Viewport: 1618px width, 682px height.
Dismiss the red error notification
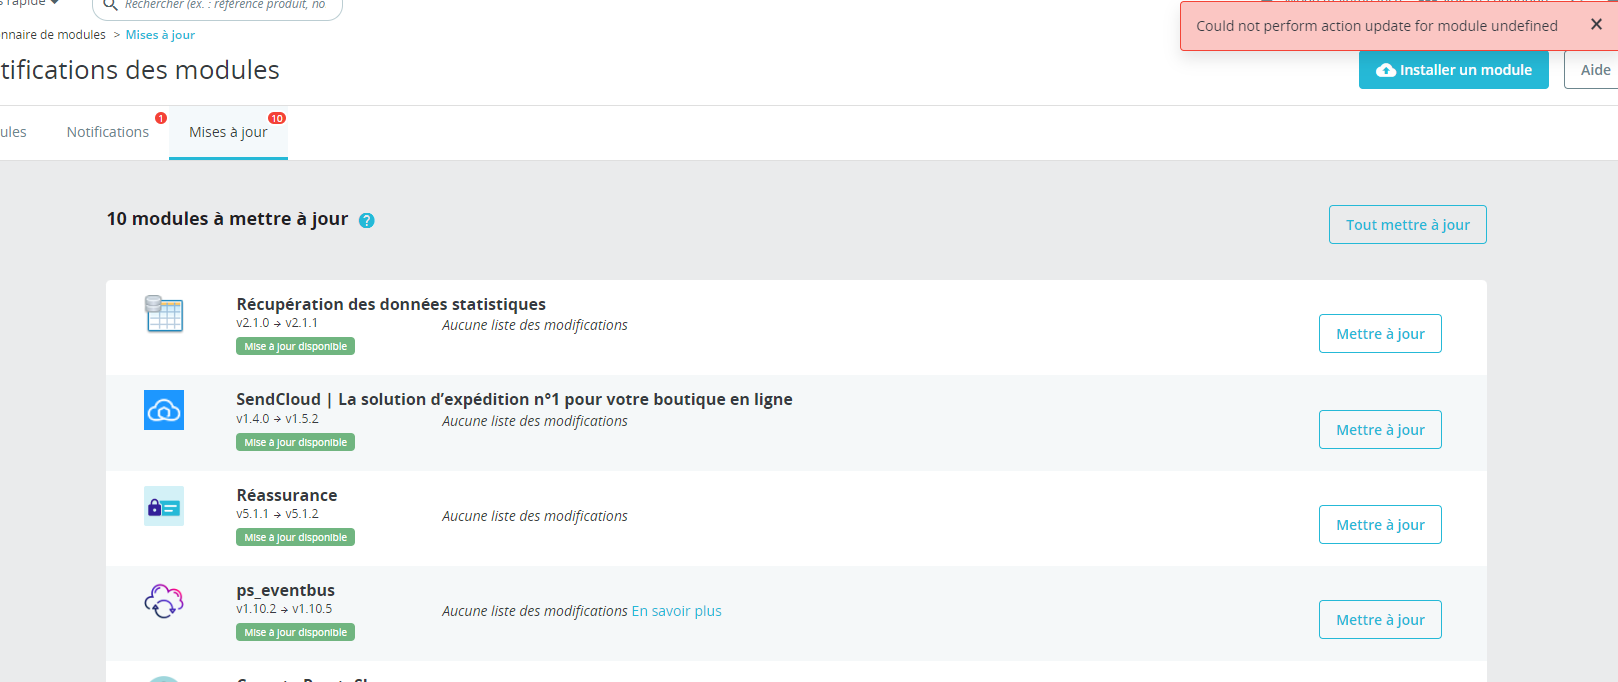(x=1596, y=25)
